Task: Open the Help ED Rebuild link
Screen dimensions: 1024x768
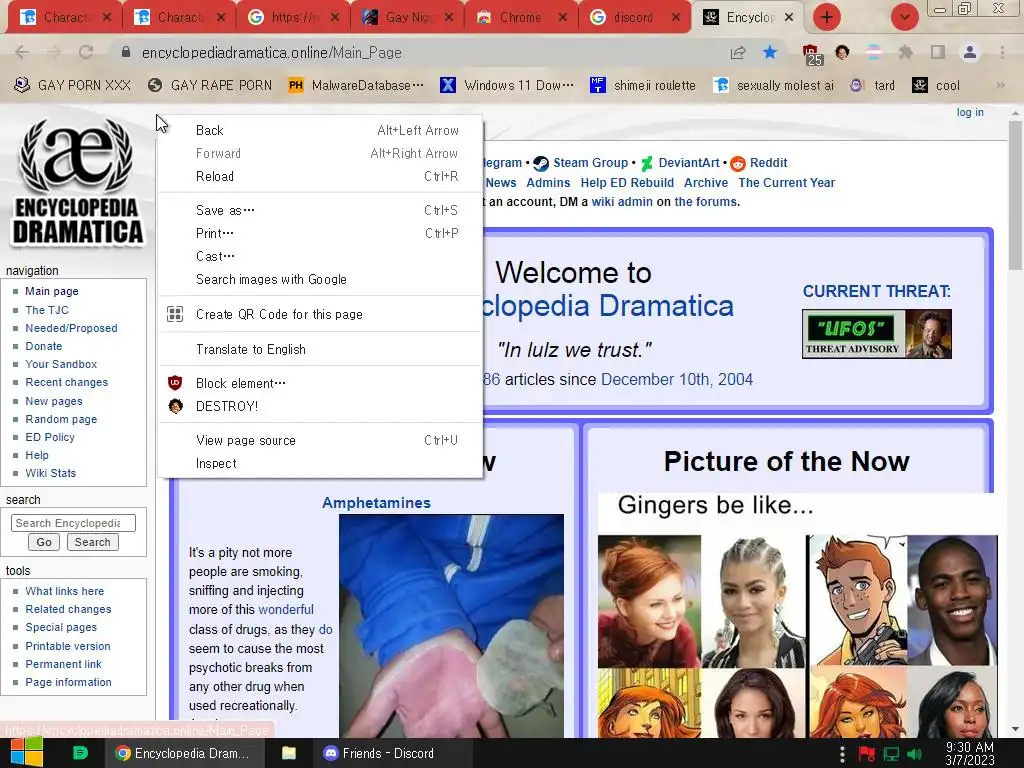Action: pos(627,183)
